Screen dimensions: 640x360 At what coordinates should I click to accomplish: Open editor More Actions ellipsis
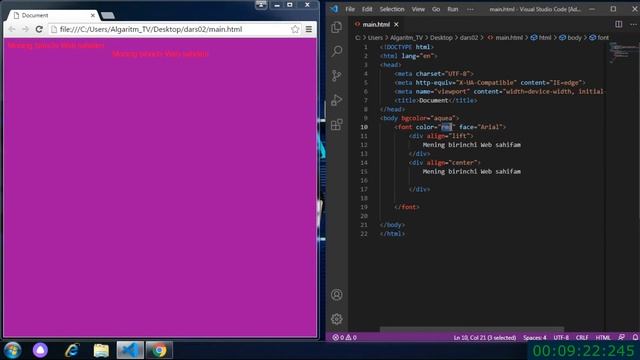coord(633,24)
